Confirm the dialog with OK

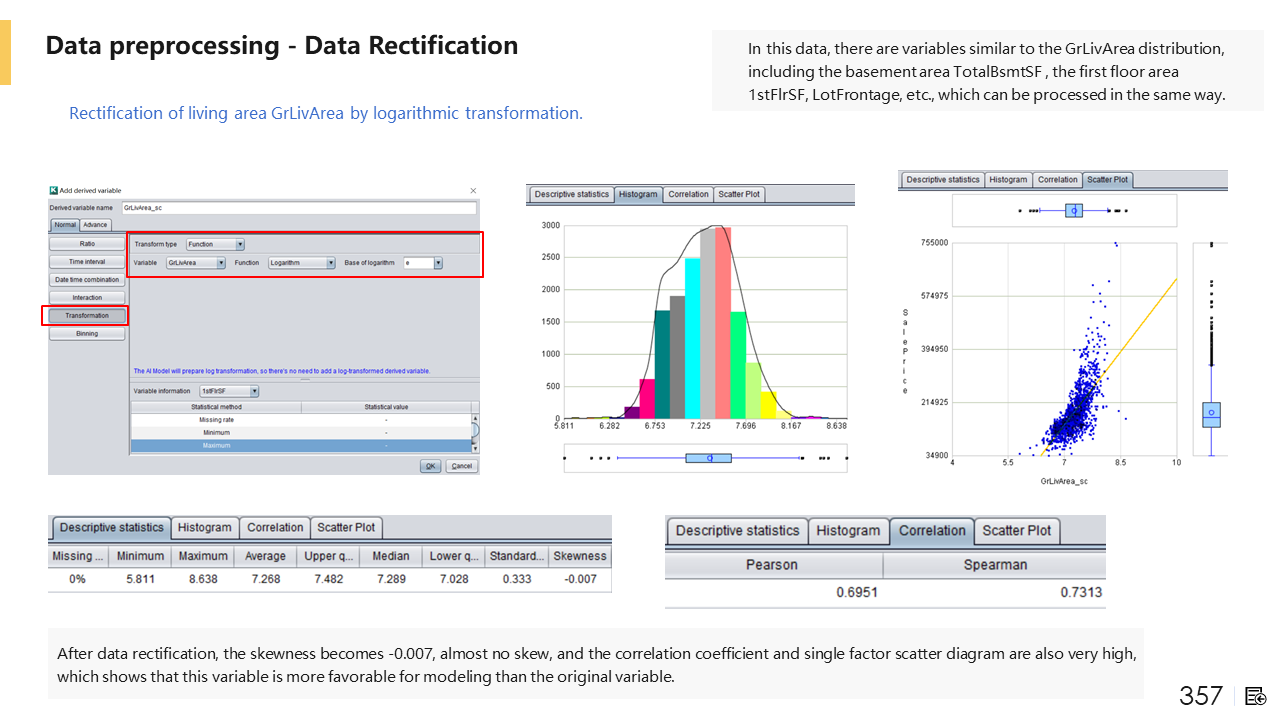coord(430,466)
